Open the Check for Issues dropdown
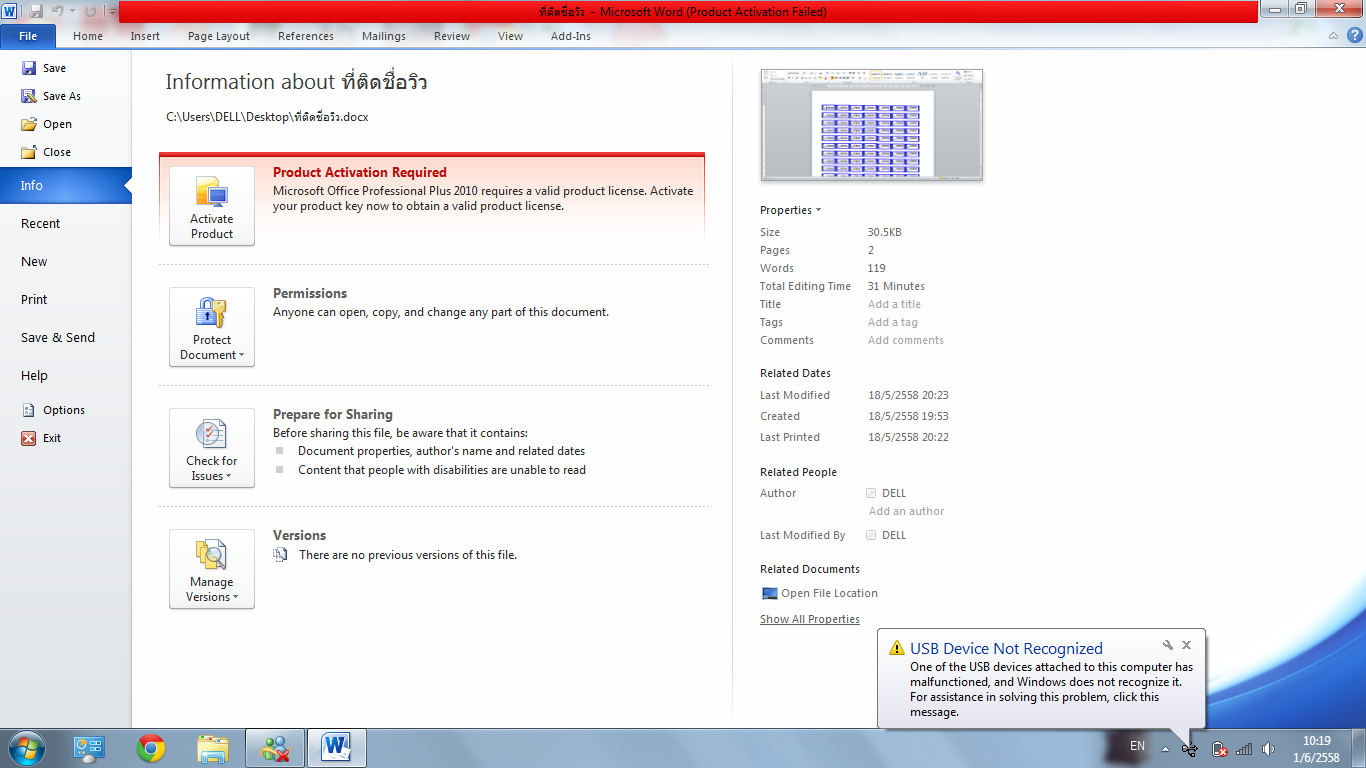This screenshot has height=768, width=1366. (212, 448)
